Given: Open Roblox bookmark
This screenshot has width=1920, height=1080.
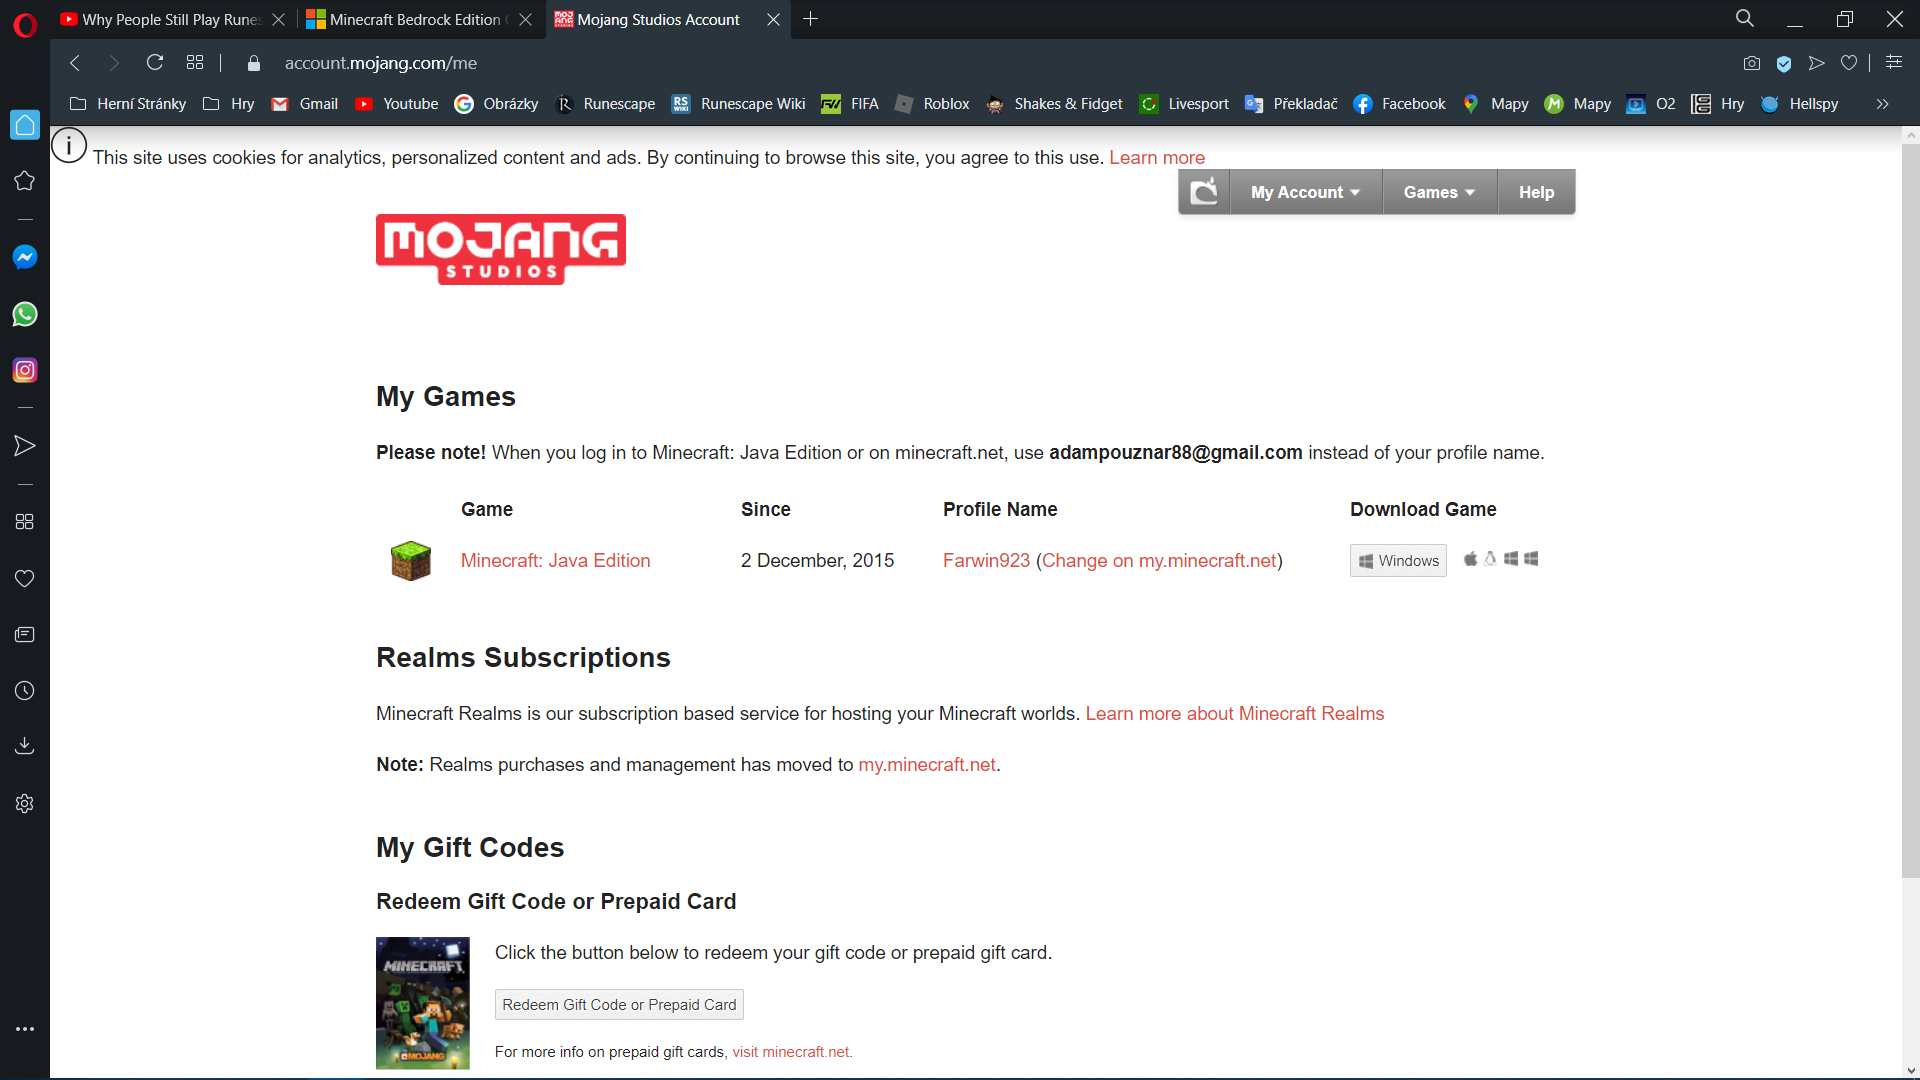Looking at the screenshot, I should click(932, 104).
